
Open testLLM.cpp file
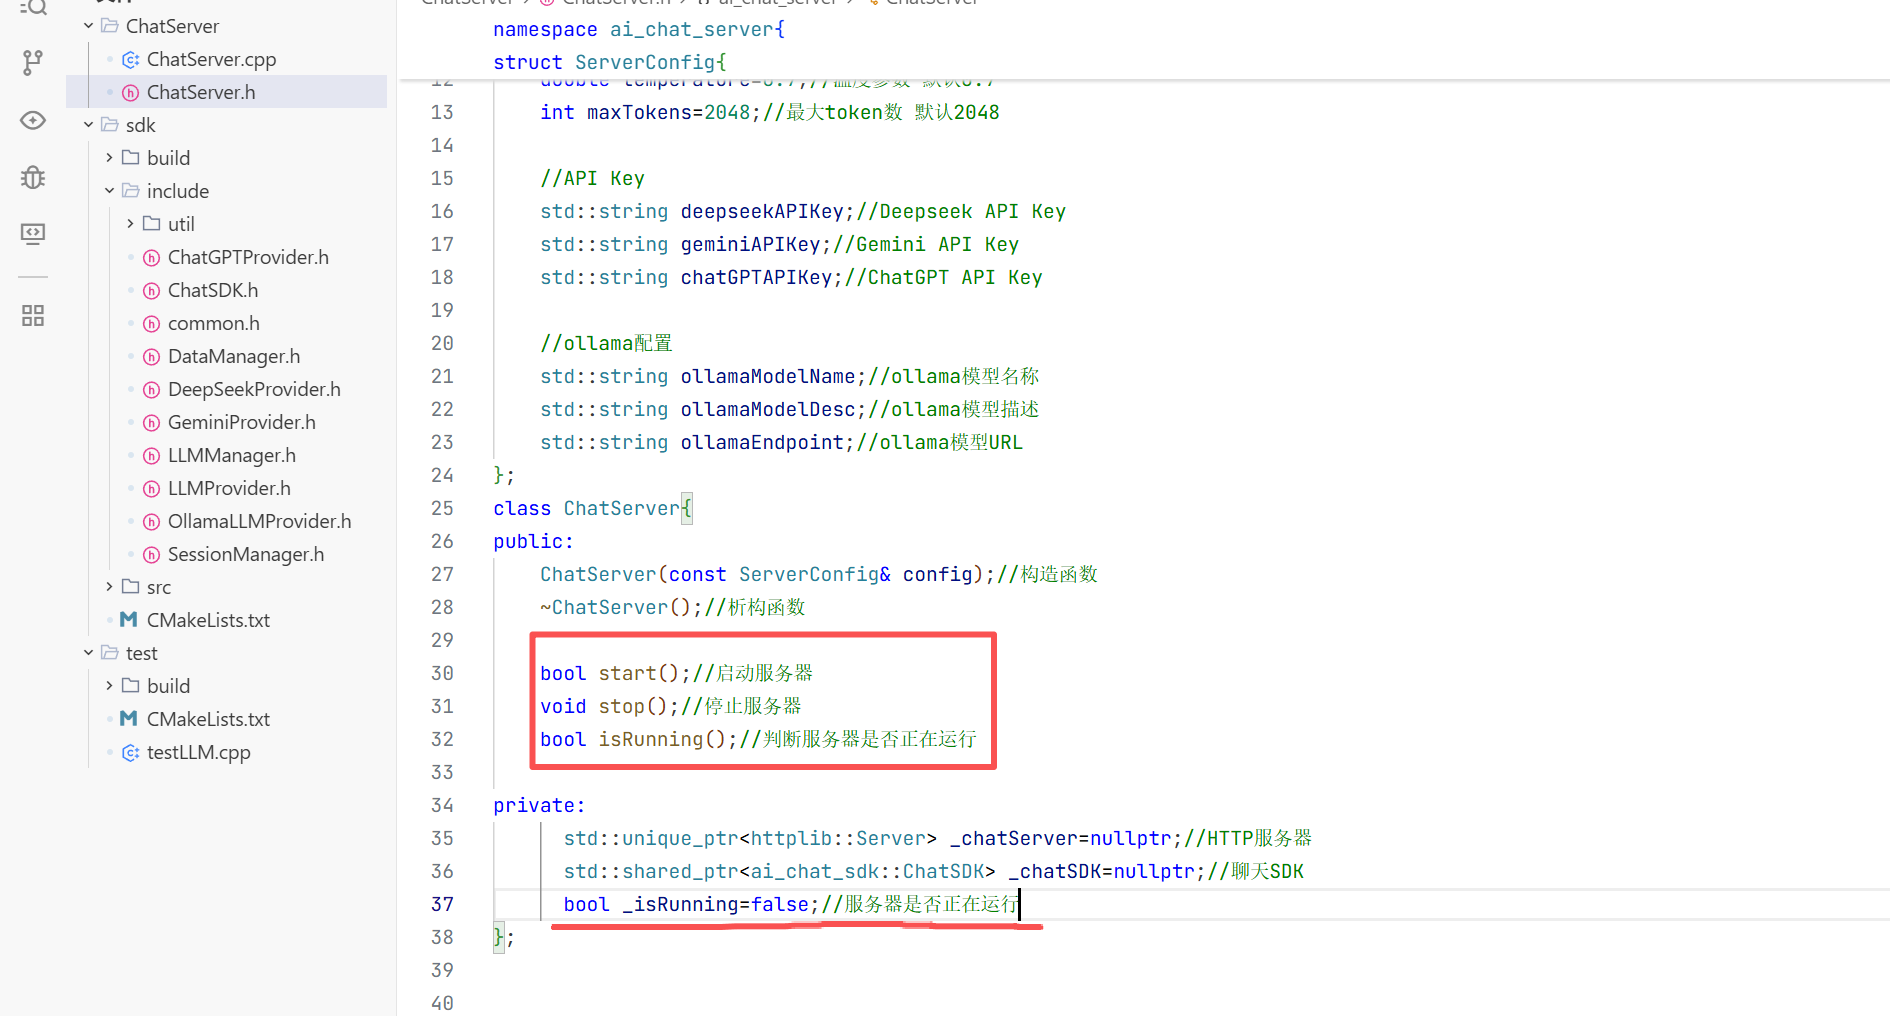pyautogui.click(x=199, y=752)
